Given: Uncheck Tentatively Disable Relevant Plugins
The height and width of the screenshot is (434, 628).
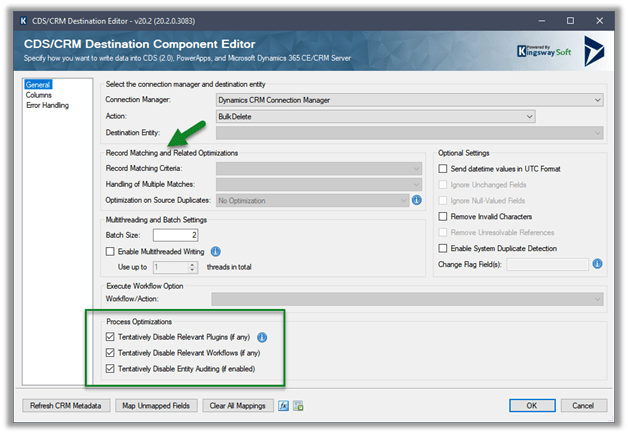Looking at the screenshot, I should pyautogui.click(x=111, y=337).
